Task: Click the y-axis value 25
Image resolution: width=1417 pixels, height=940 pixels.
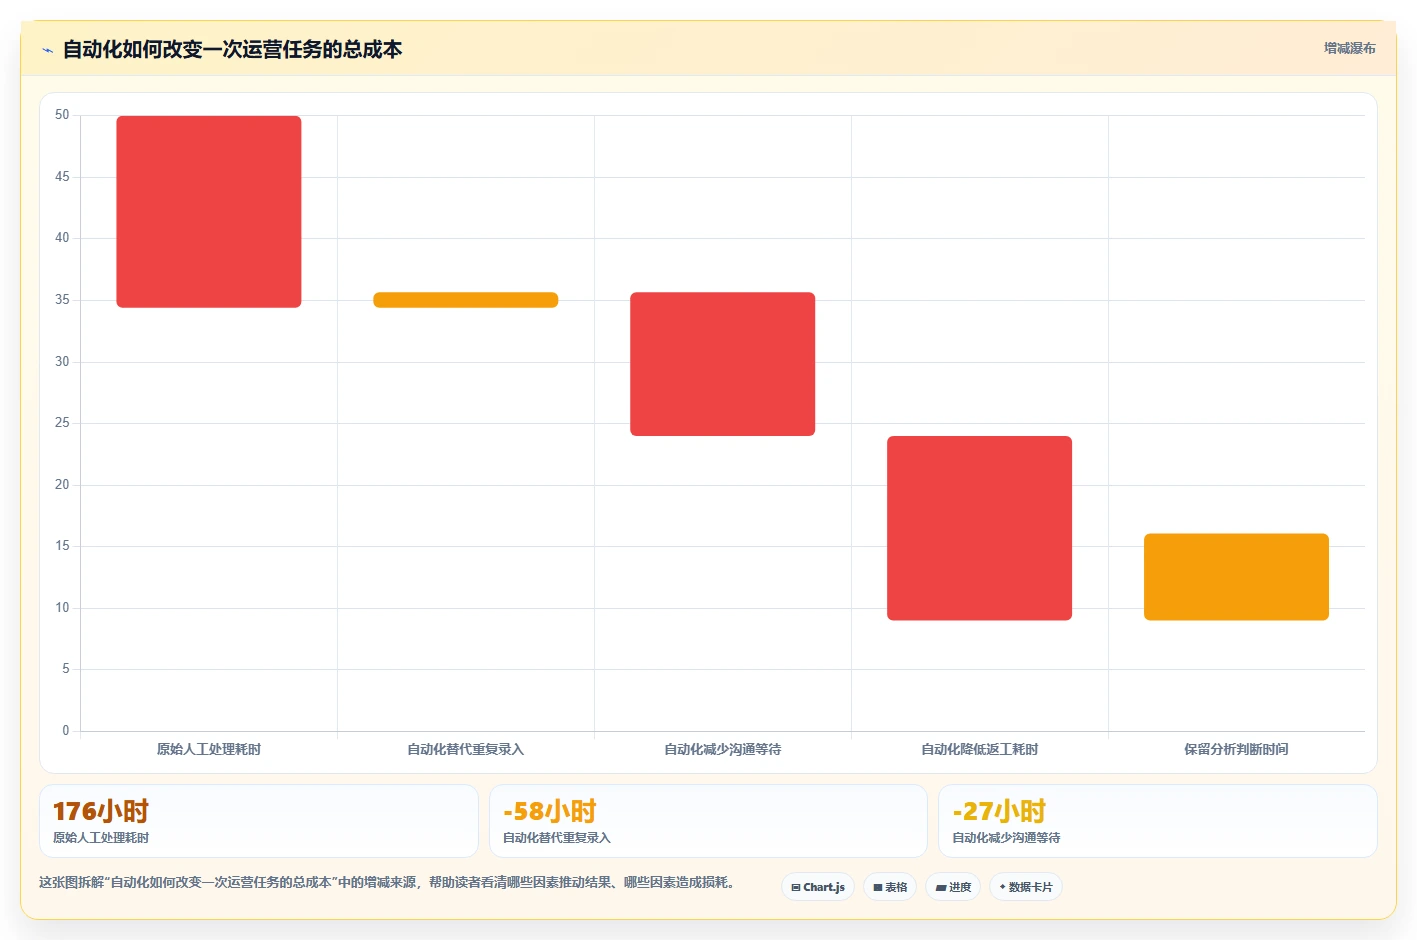Action: pos(62,423)
